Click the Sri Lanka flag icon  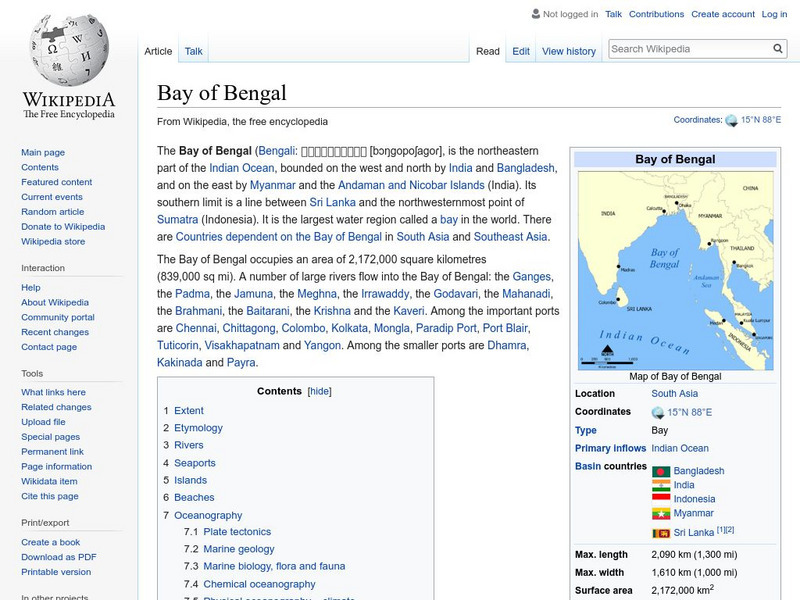tap(661, 533)
